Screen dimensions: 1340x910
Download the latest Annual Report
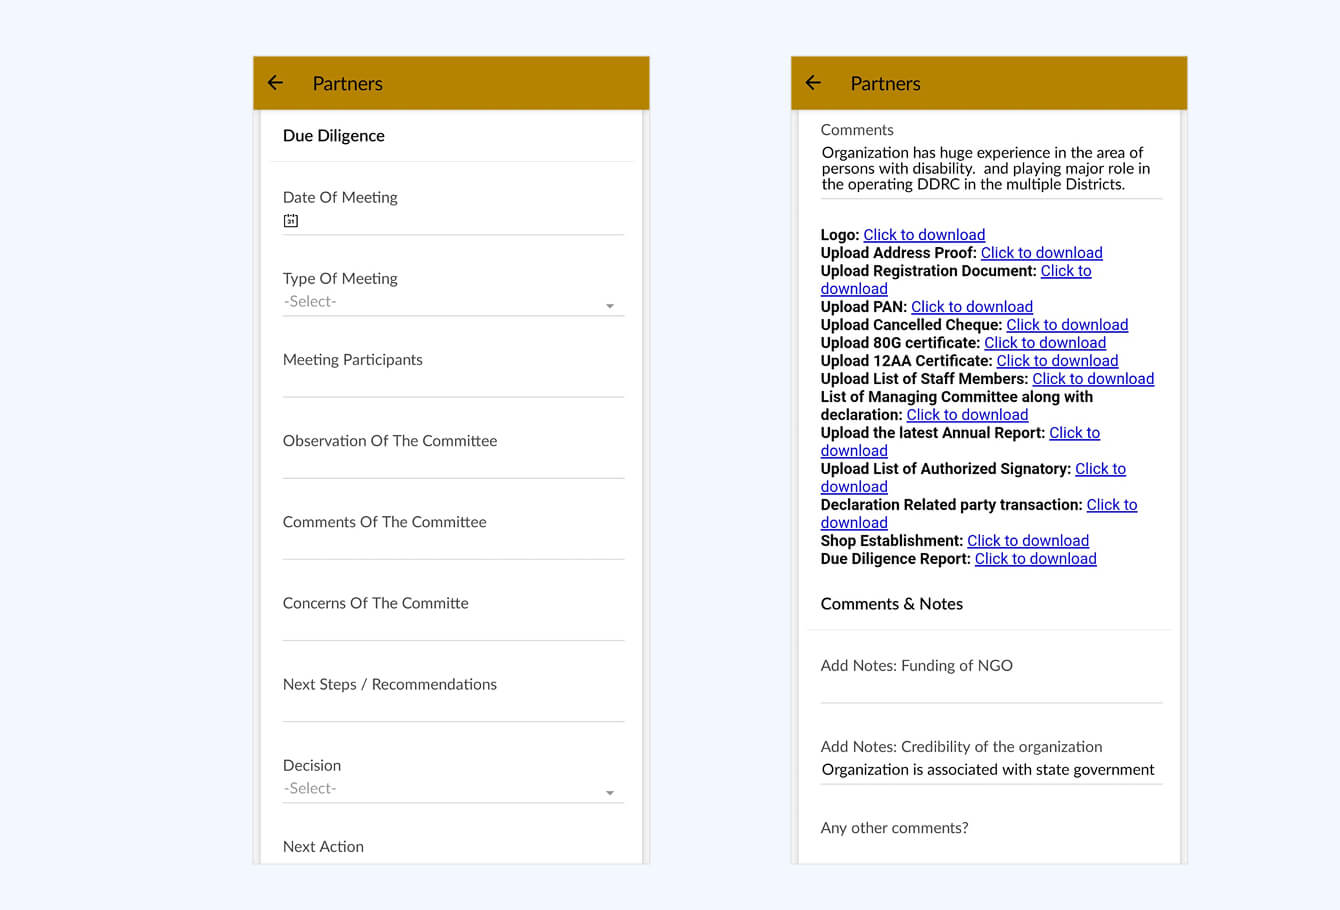pos(1074,432)
